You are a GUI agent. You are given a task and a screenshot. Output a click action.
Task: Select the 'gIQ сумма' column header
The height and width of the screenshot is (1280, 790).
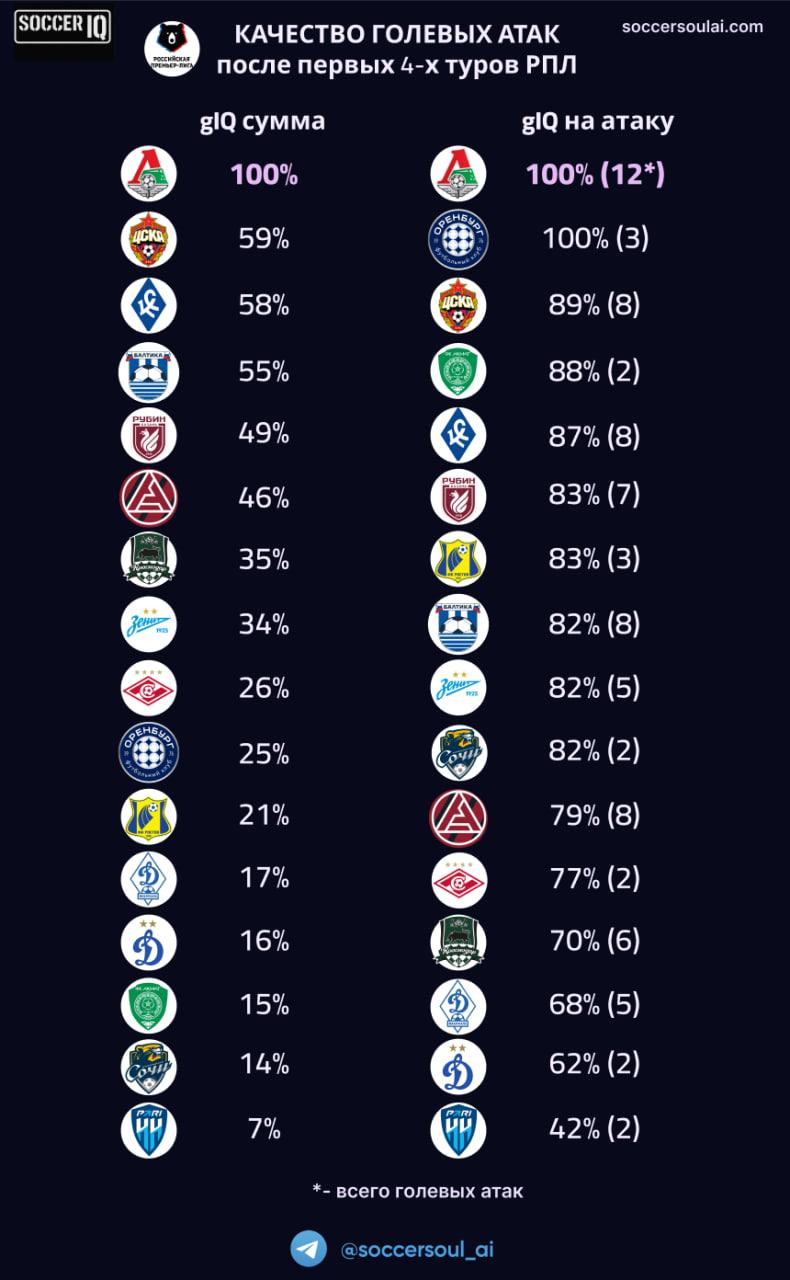pyautogui.click(x=263, y=122)
